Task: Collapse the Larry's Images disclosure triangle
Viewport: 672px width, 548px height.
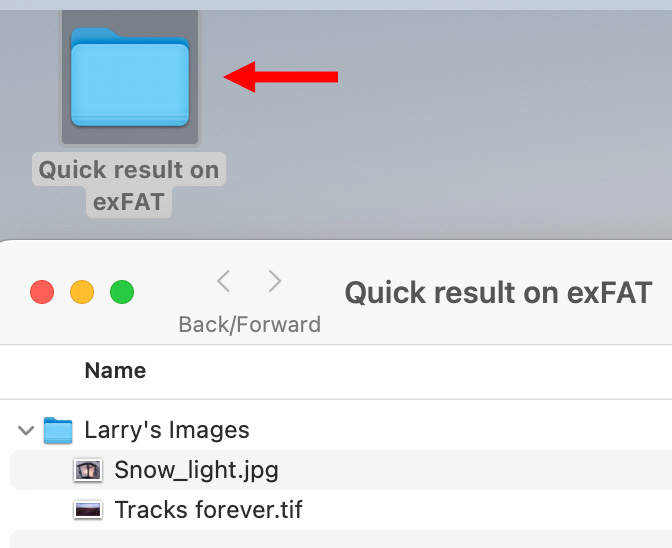Action: [x=24, y=431]
